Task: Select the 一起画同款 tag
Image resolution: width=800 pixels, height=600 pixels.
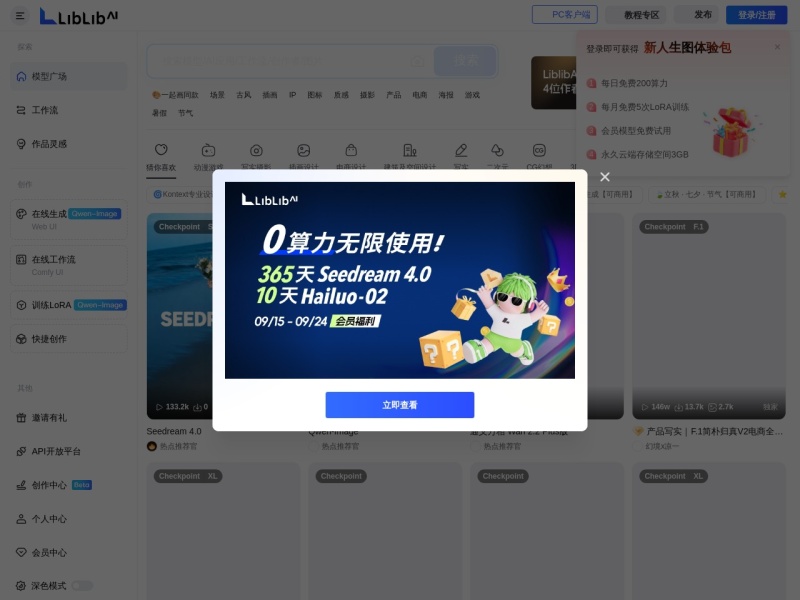Action: pyautogui.click(x=175, y=95)
